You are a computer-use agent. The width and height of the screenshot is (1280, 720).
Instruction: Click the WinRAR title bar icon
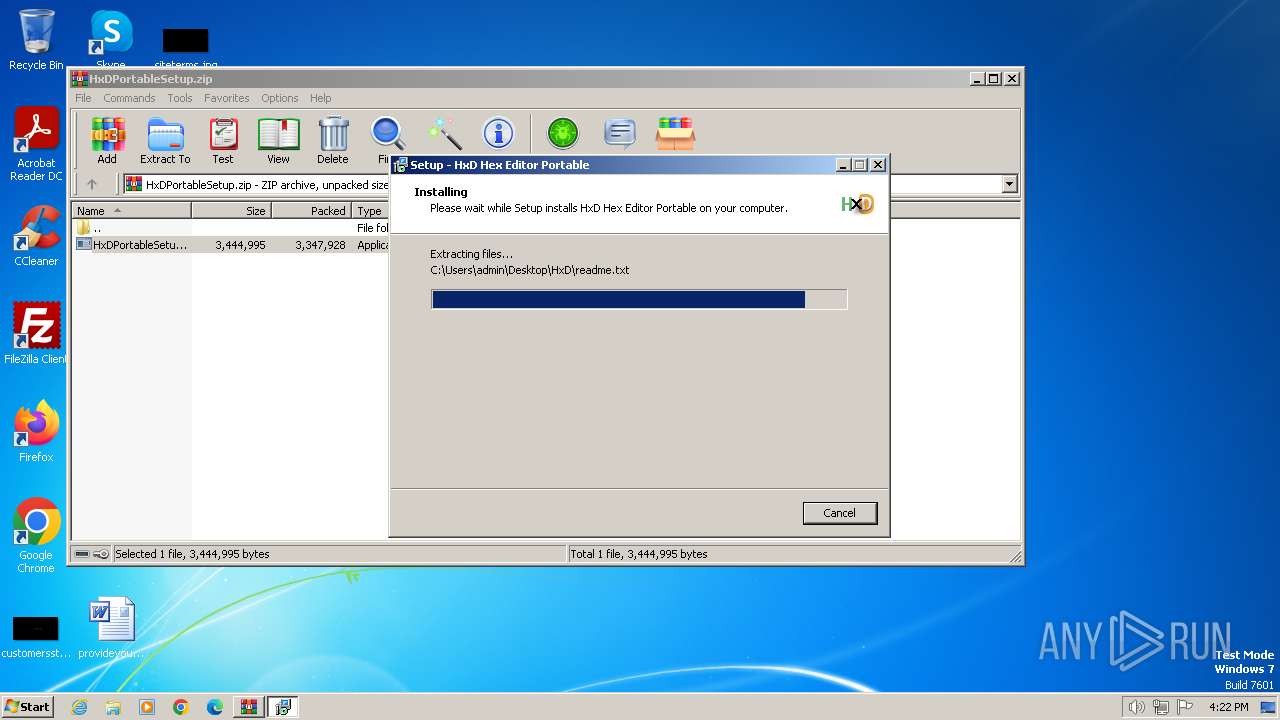tap(79, 79)
